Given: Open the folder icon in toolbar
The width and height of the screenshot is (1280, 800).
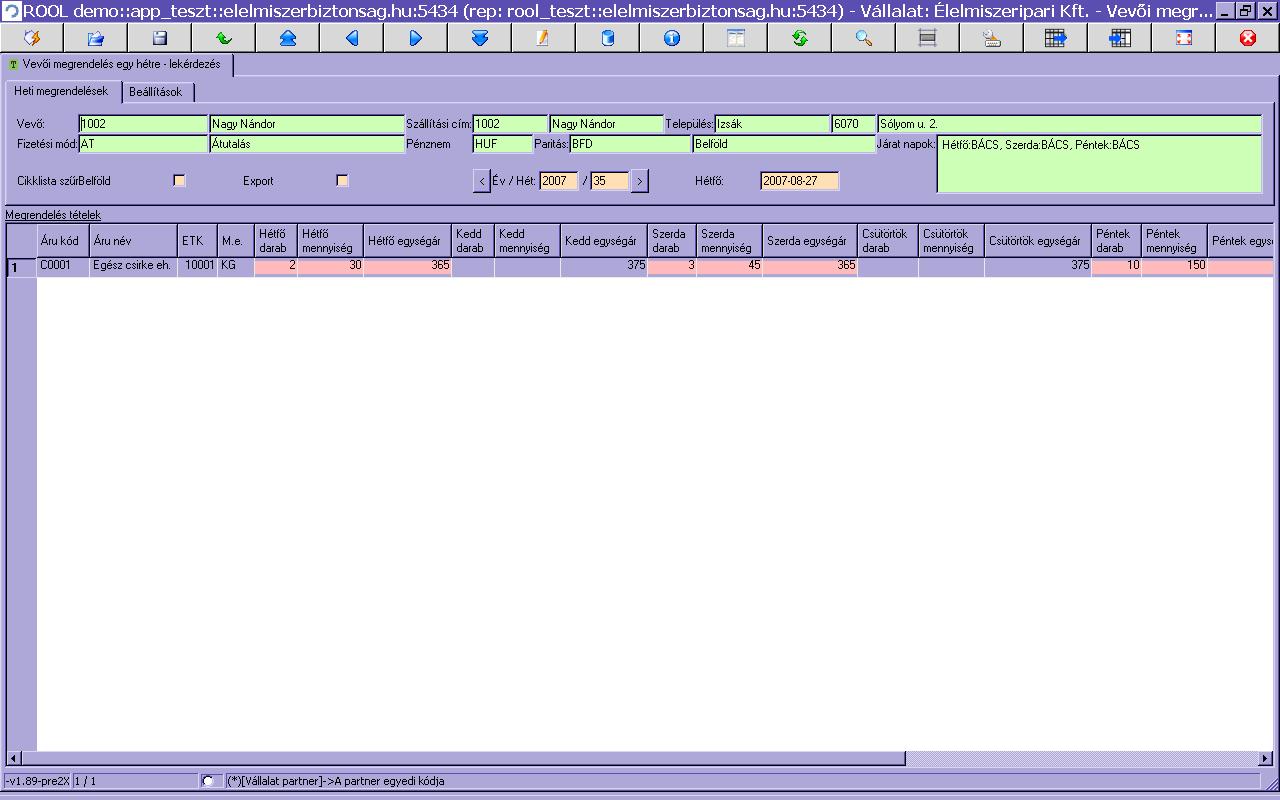Looking at the screenshot, I should point(96,38).
